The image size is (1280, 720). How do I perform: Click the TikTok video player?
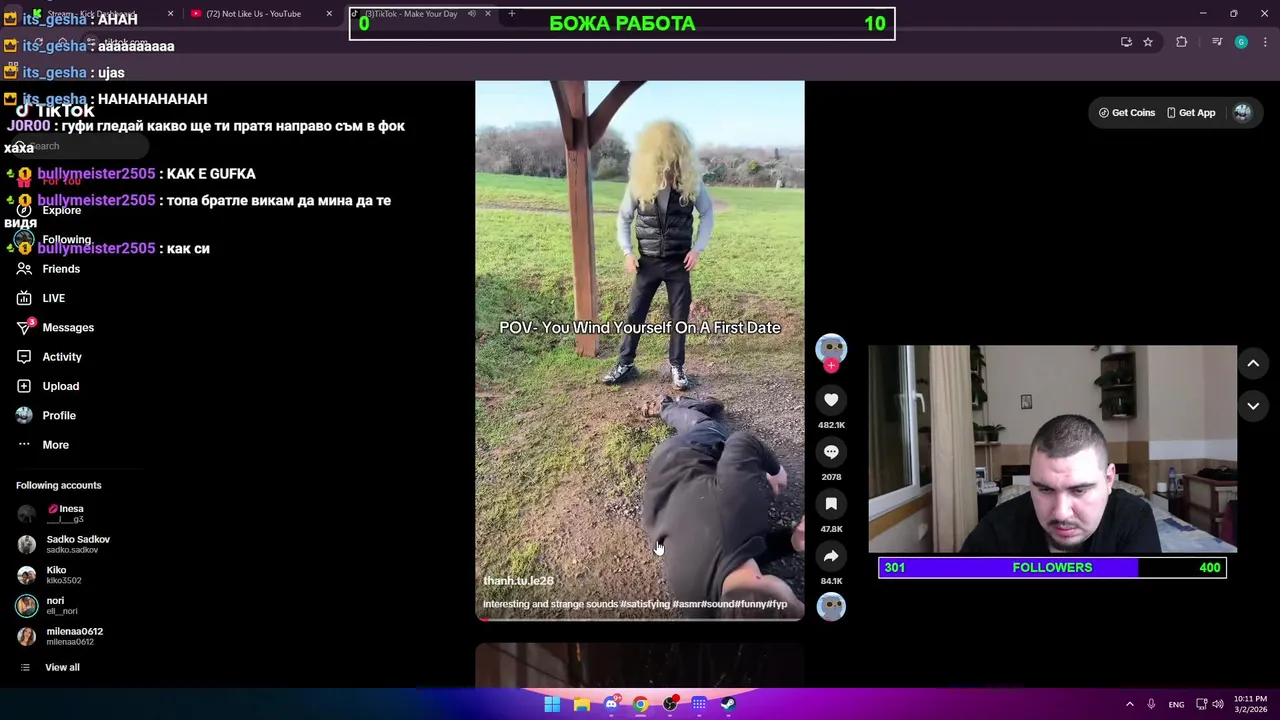(640, 350)
